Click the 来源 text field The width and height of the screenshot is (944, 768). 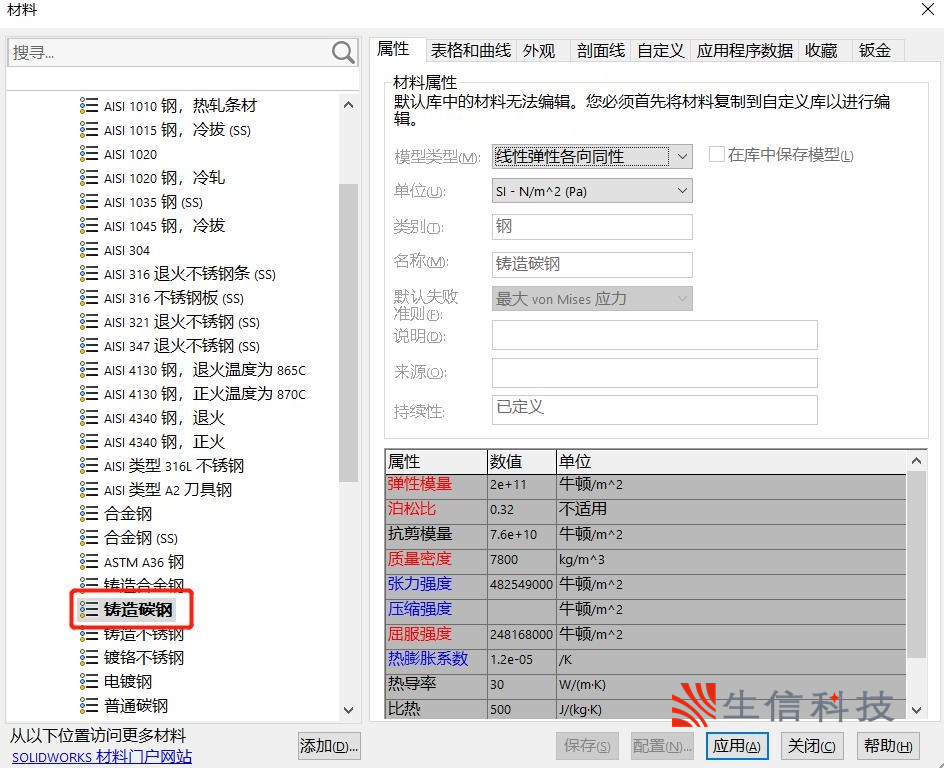coord(654,373)
